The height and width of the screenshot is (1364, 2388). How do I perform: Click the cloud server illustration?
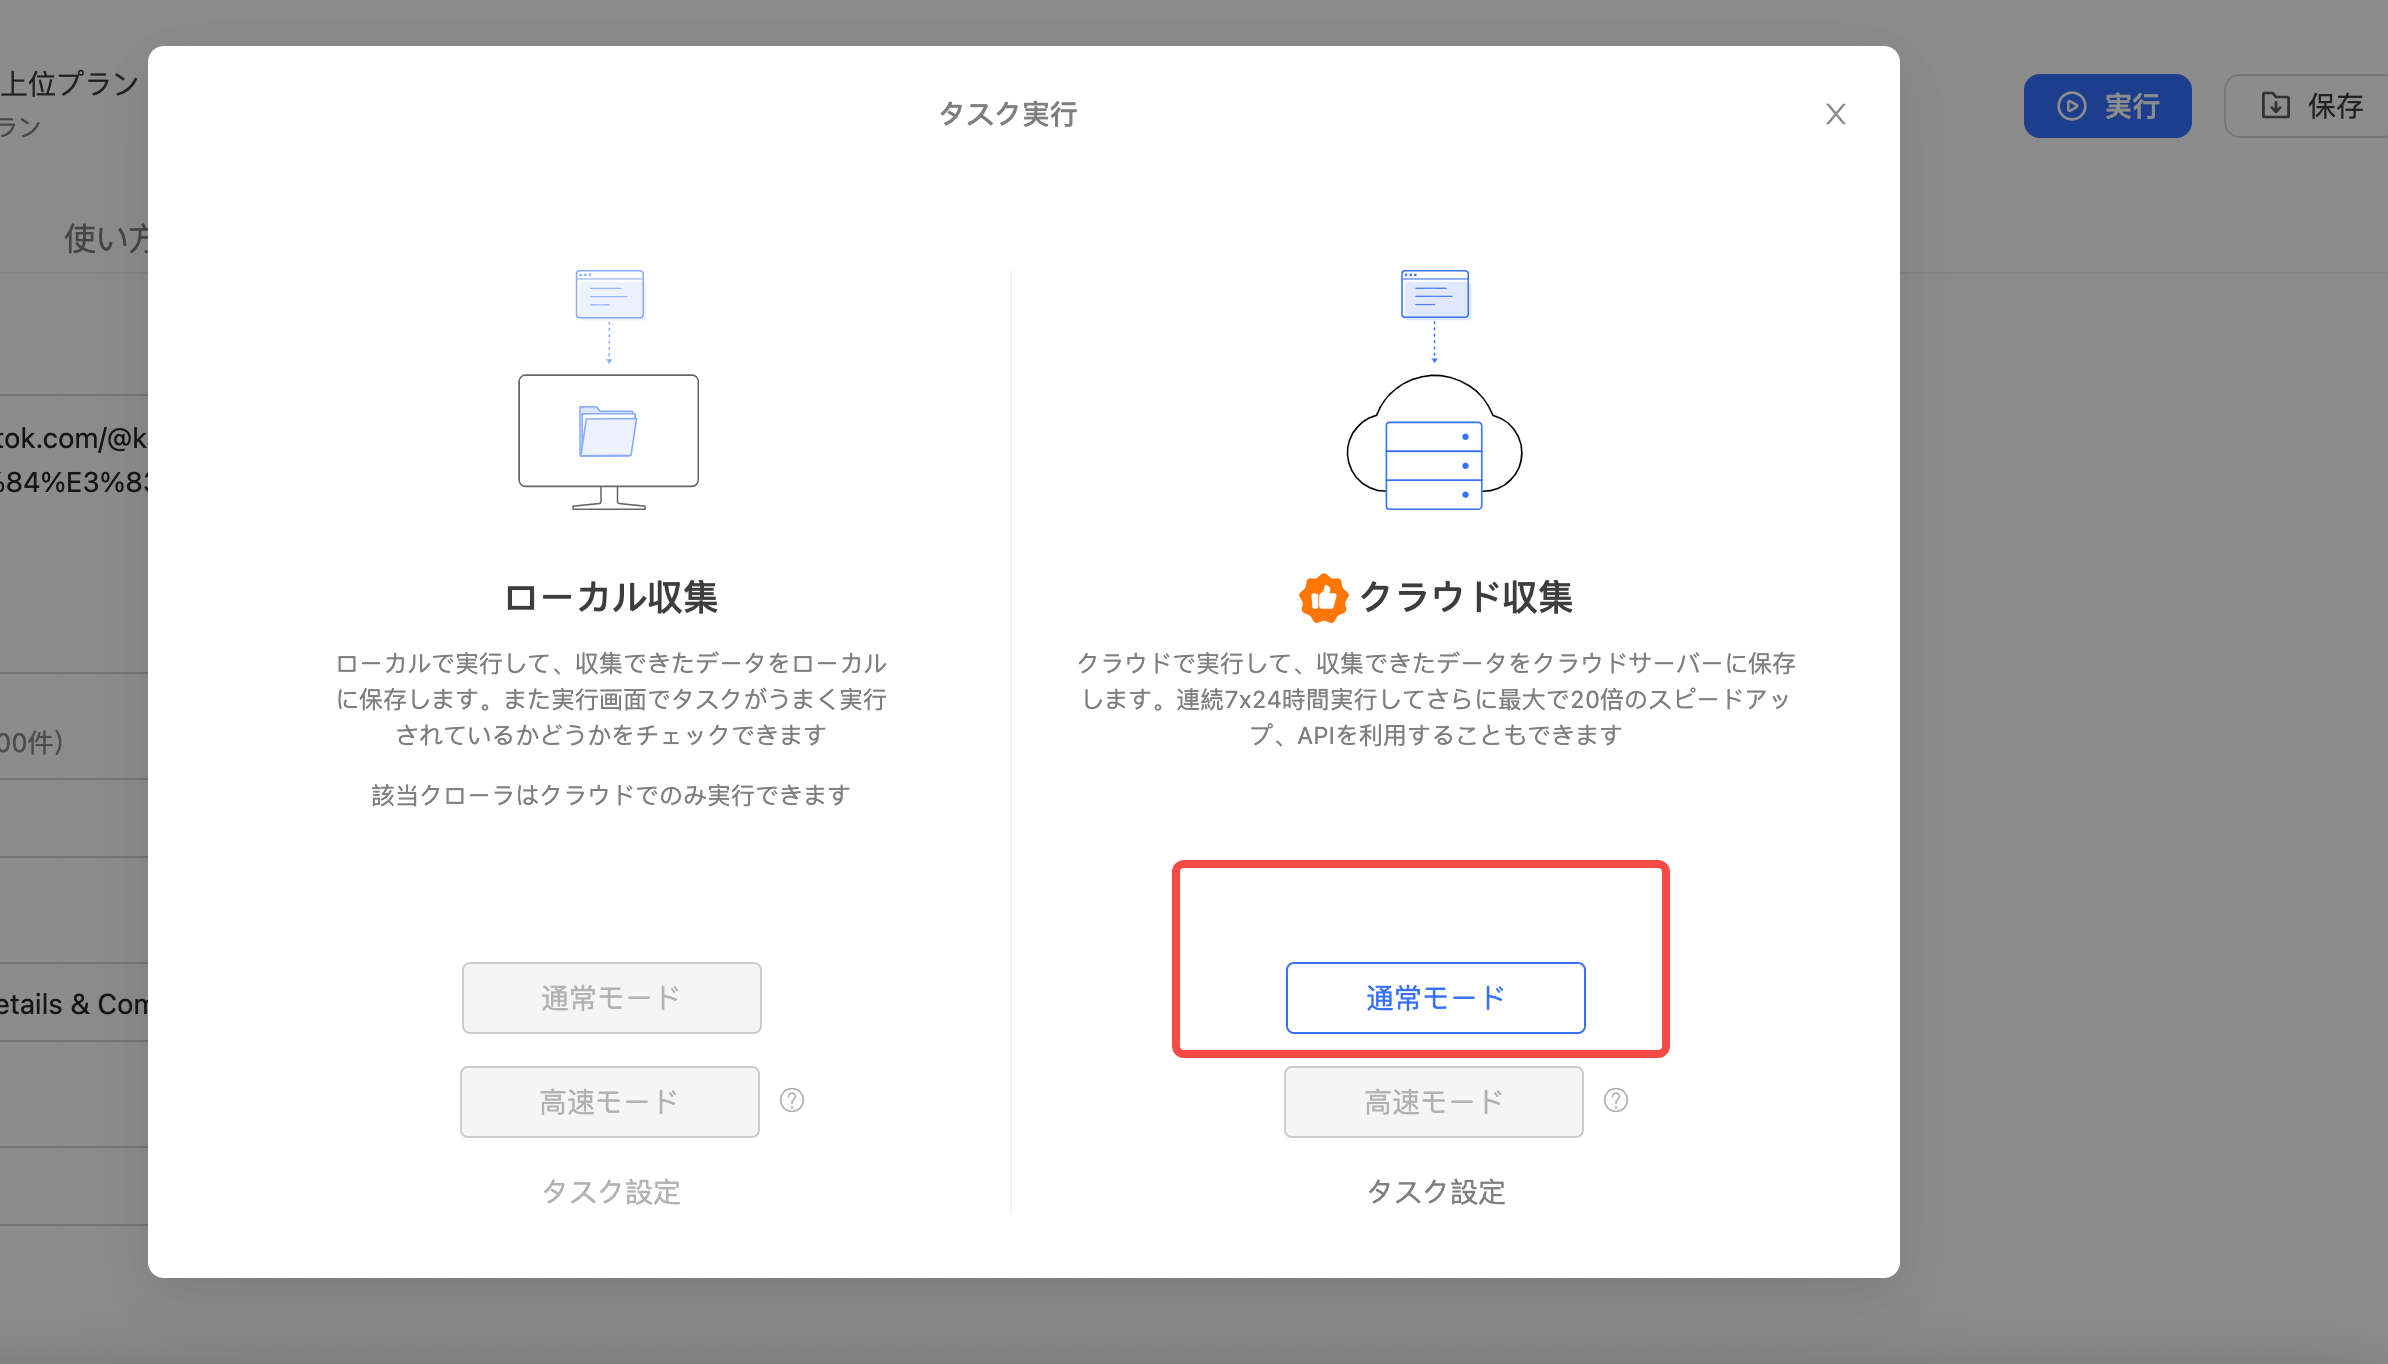(1434, 443)
